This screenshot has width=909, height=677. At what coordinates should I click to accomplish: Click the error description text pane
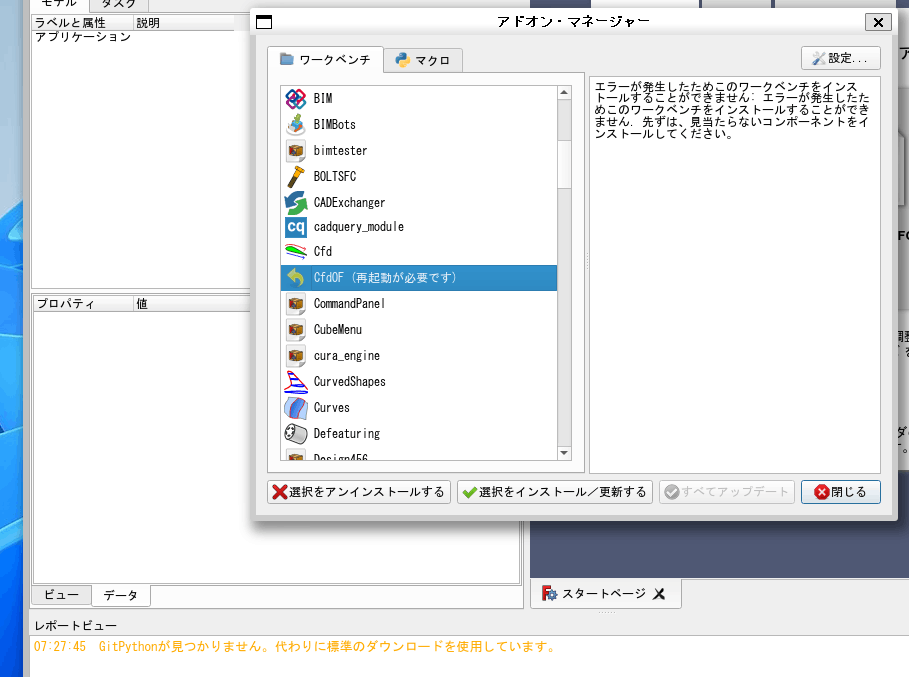tap(735, 275)
